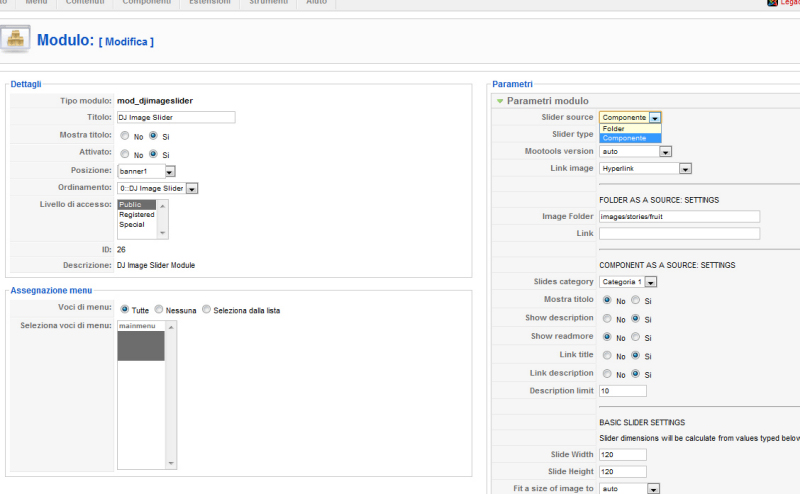Click up arrow of menu items scrollbar
Image resolution: width=800 pixels, height=494 pixels.
tap(171, 327)
